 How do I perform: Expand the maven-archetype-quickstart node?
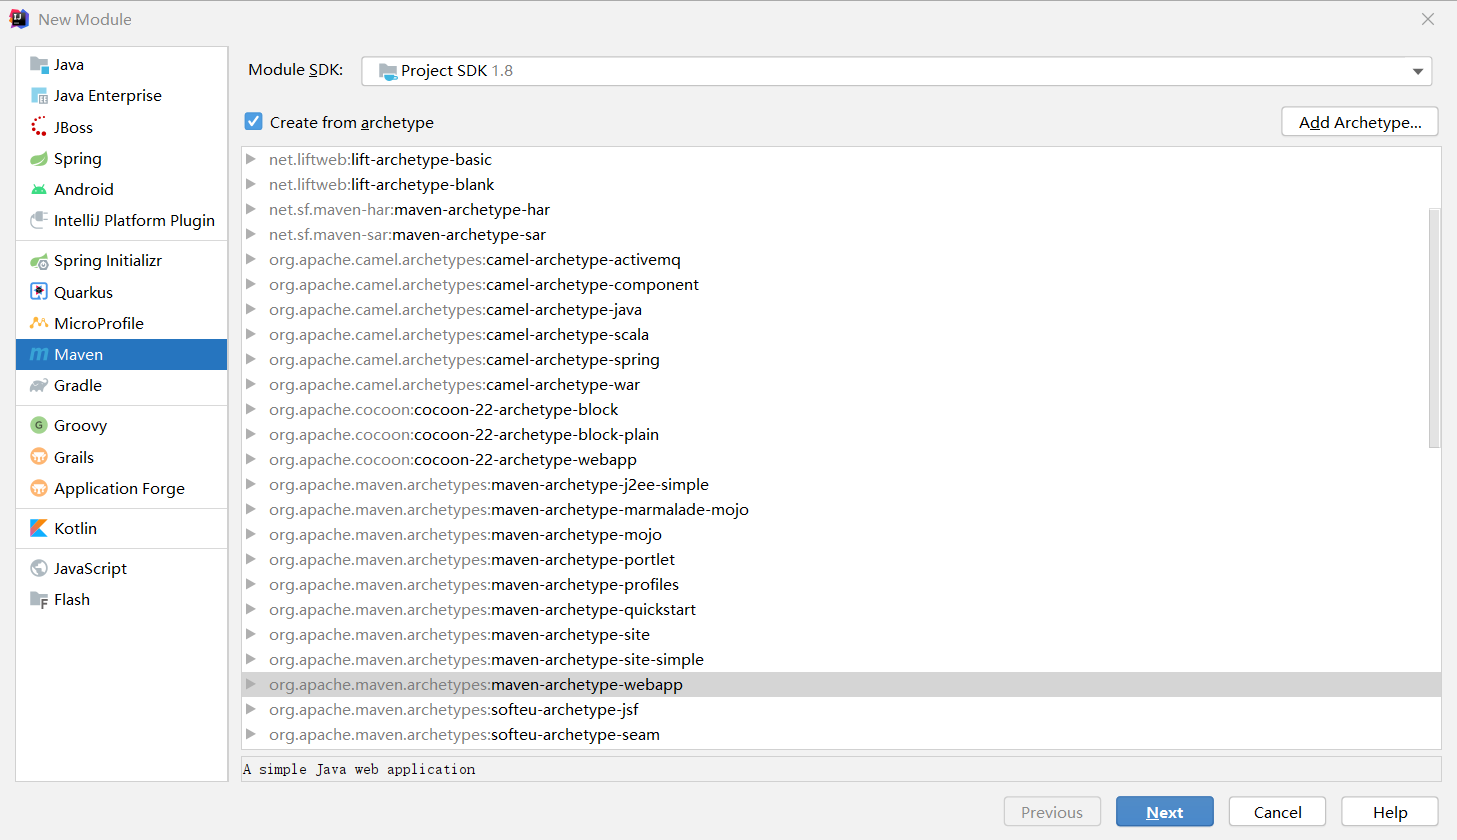point(251,609)
